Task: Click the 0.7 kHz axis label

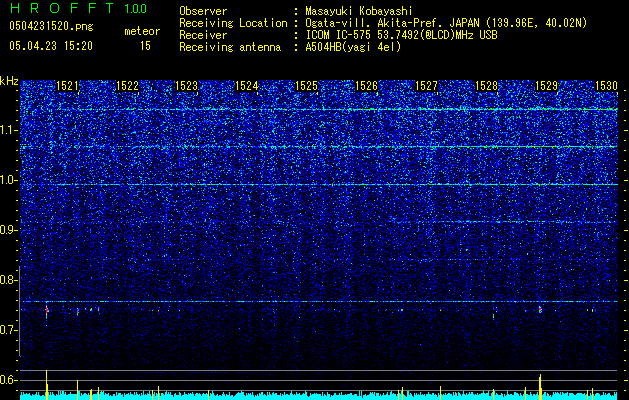Action: [x=9, y=330]
